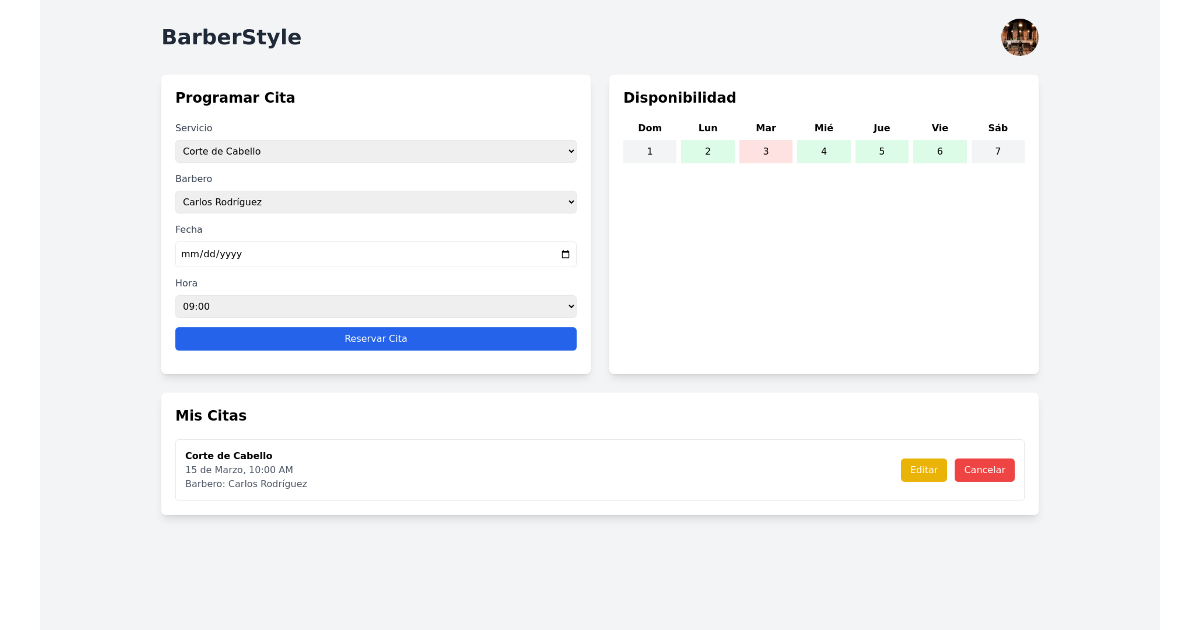Select day 1 under Dom
This screenshot has width=1200, height=630.
click(649, 150)
